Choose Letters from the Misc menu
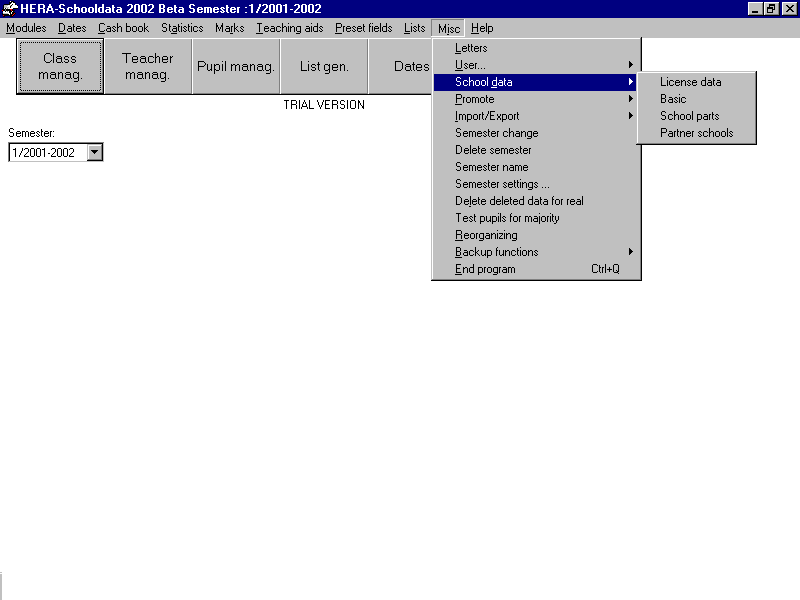This screenshot has width=800, height=600. tap(535, 48)
